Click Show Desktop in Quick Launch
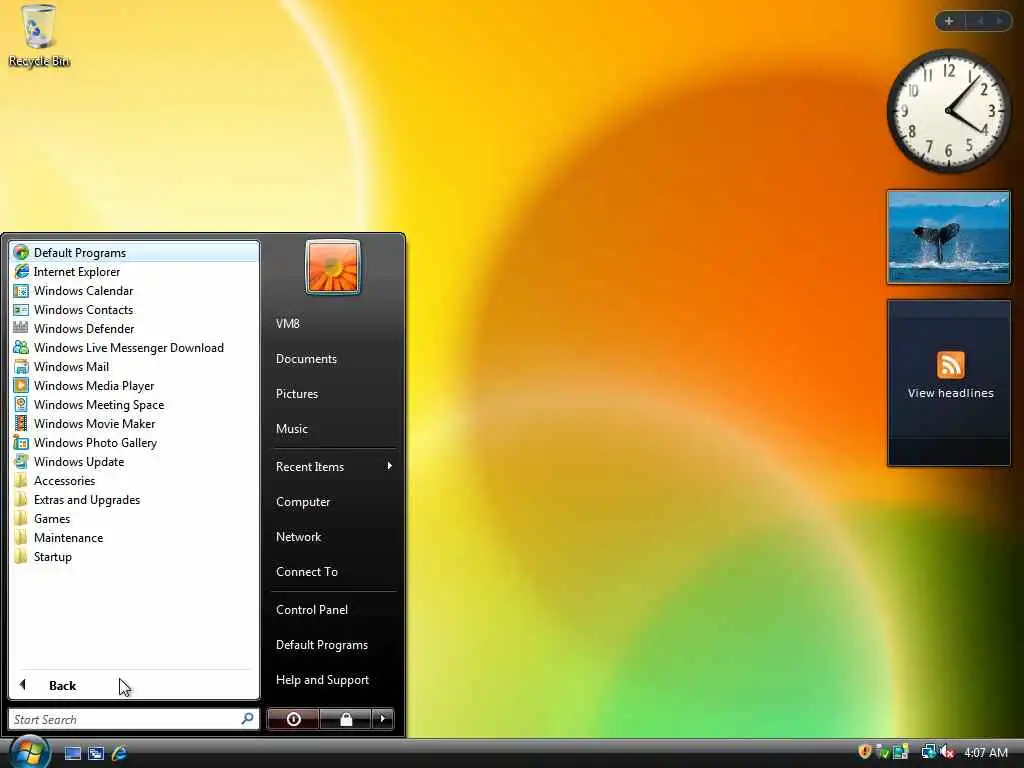Image resolution: width=1024 pixels, height=768 pixels. click(x=72, y=753)
